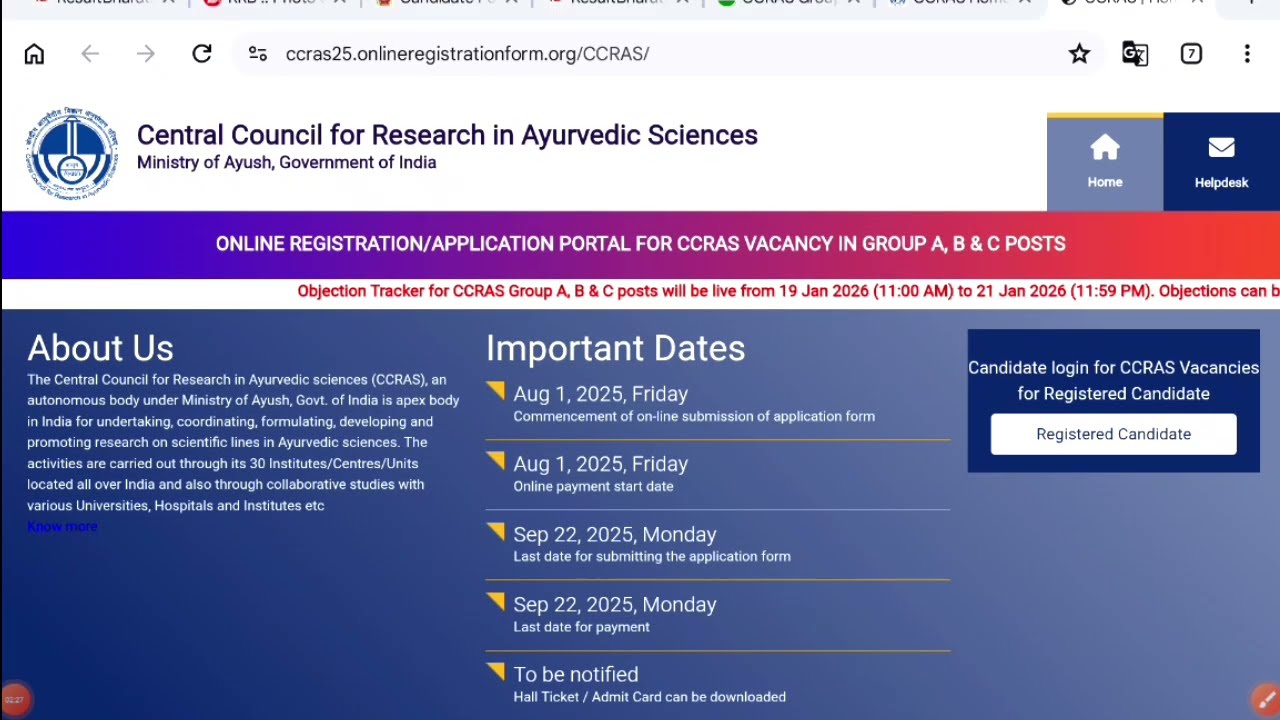Click the About Us description paragraph
Viewport: 1280px width, 720px height.
pyautogui.click(x=243, y=442)
